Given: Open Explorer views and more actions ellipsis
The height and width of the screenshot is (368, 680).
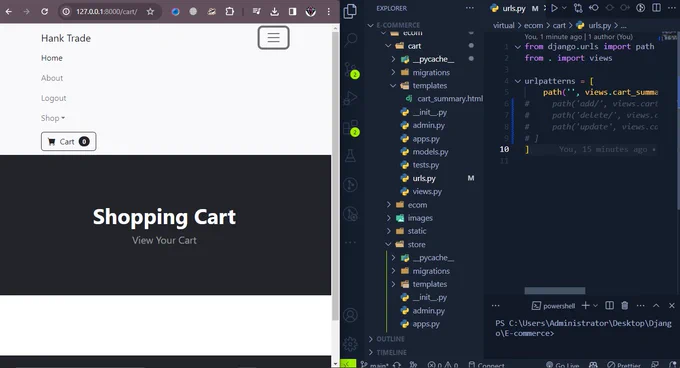Looking at the screenshot, I should point(470,8).
